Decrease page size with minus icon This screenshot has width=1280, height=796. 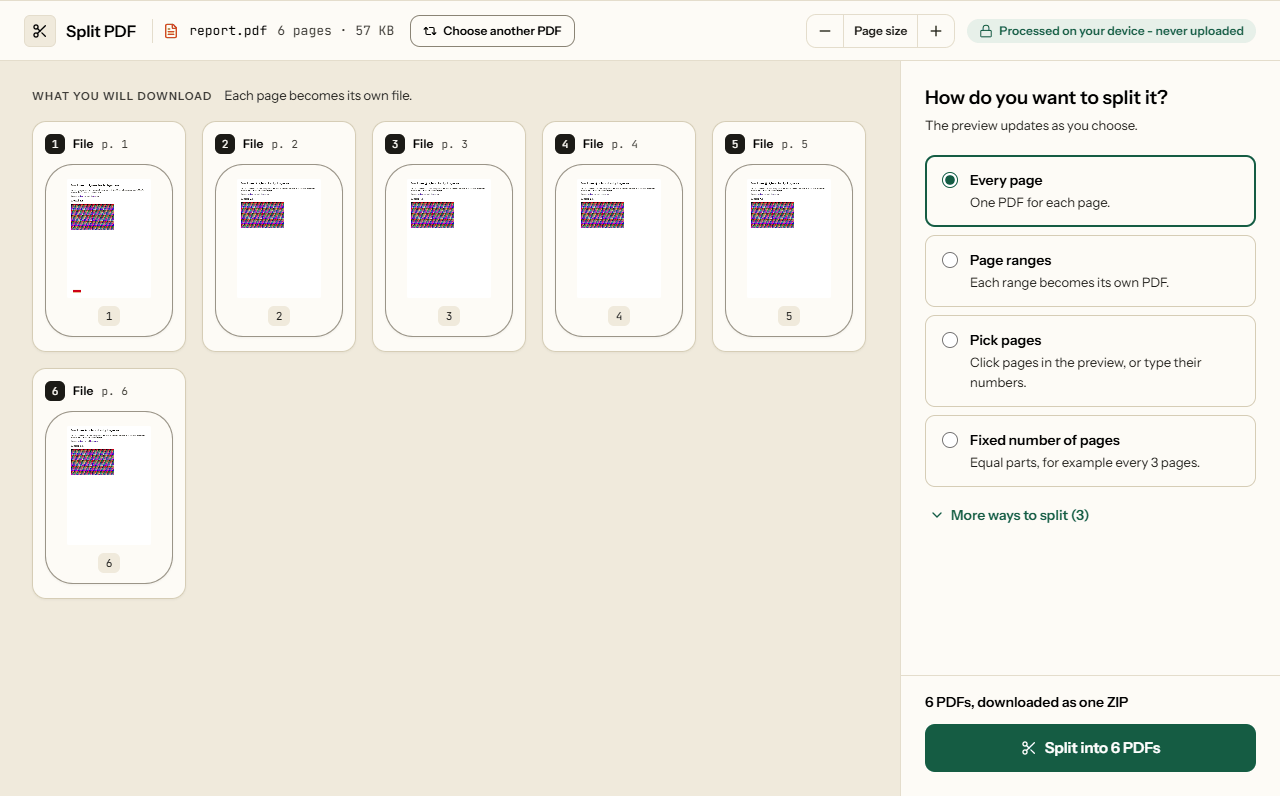pos(825,31)
